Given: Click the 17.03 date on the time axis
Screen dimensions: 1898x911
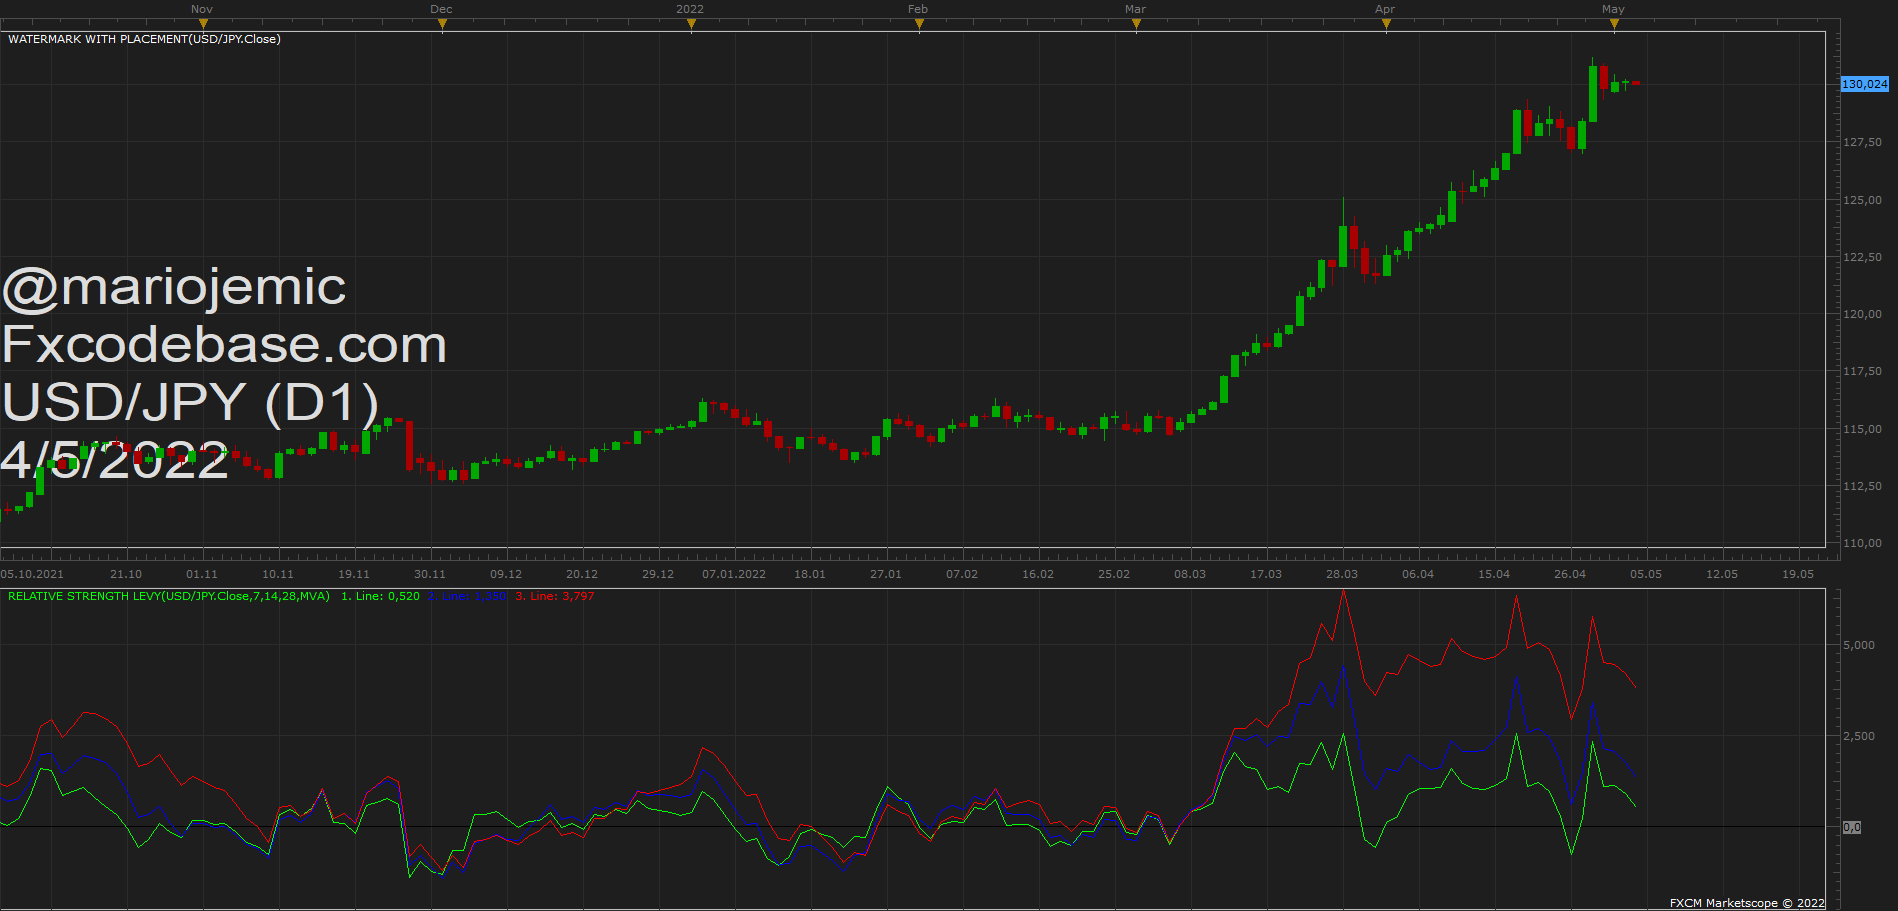Looking at the screenshot, I should coord(1266,574).
